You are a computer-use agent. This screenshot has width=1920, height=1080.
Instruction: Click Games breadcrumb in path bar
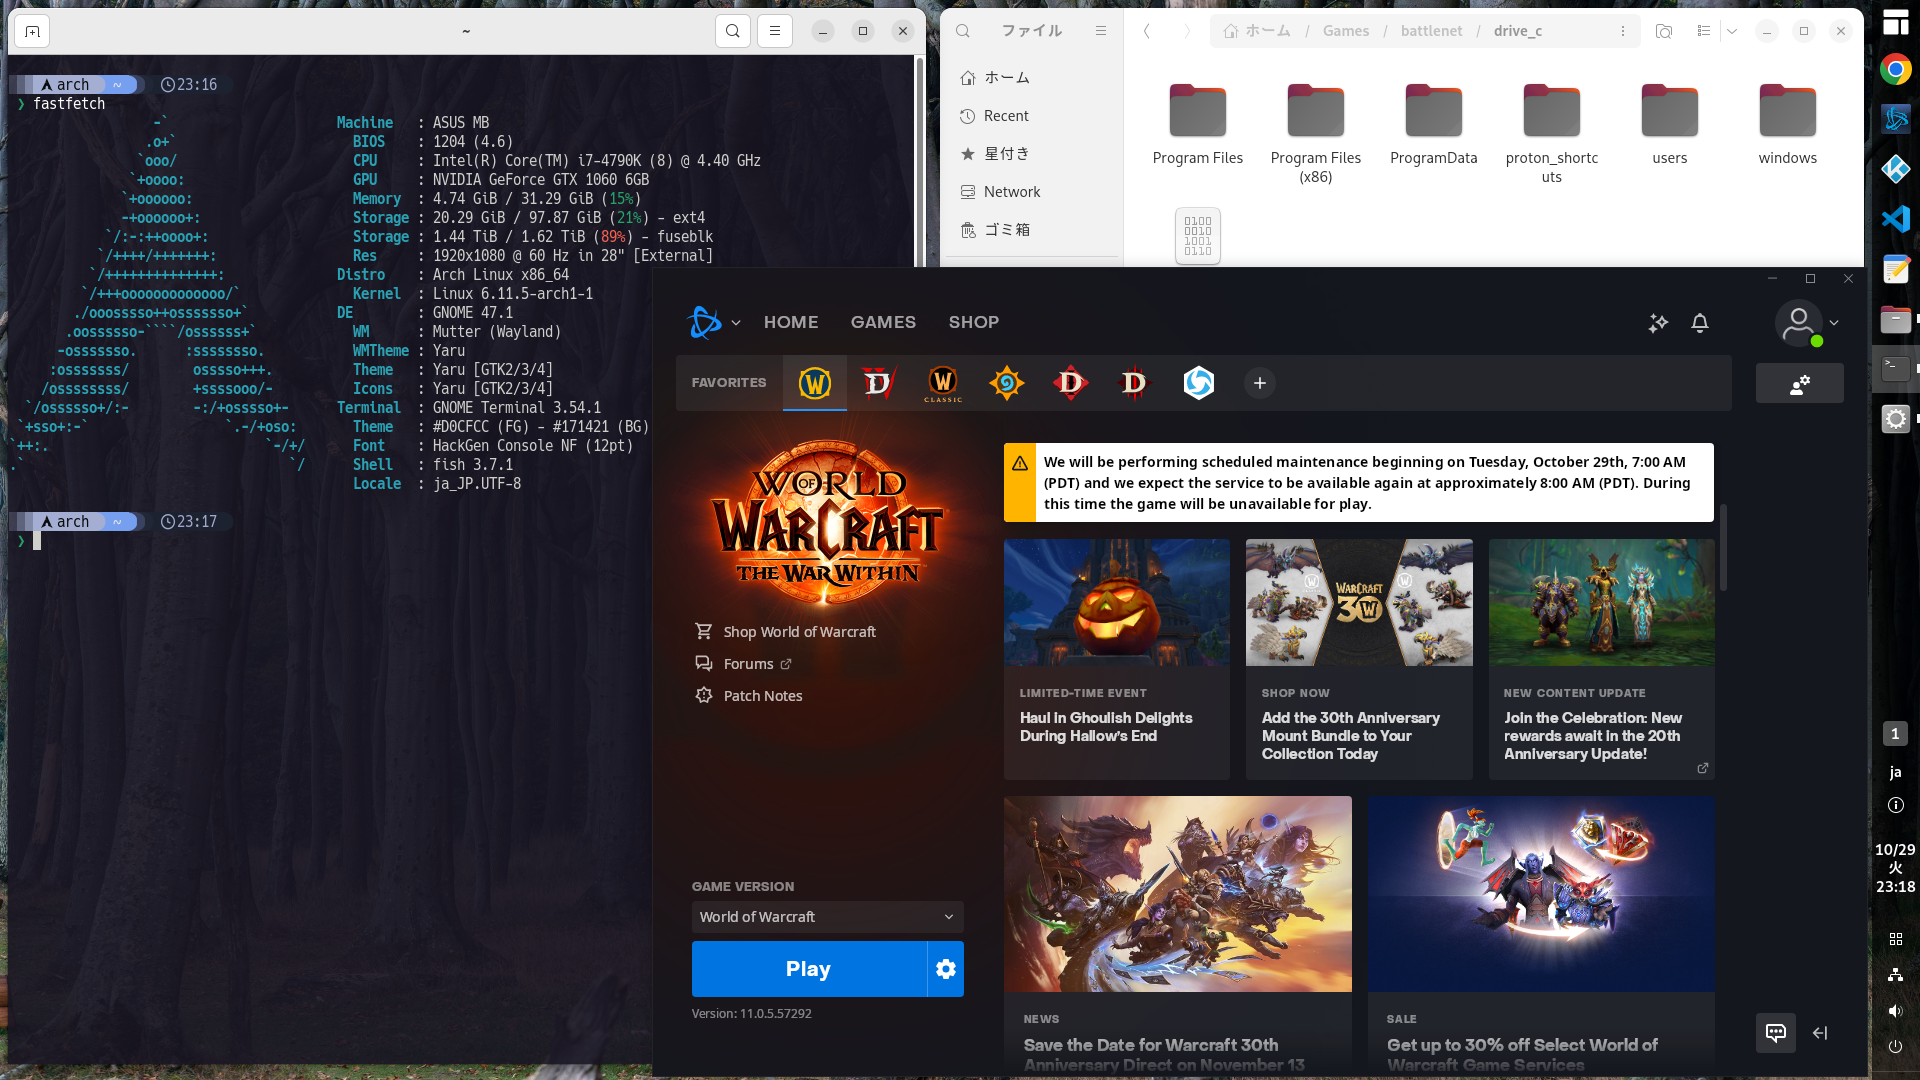coord(1346,31)
